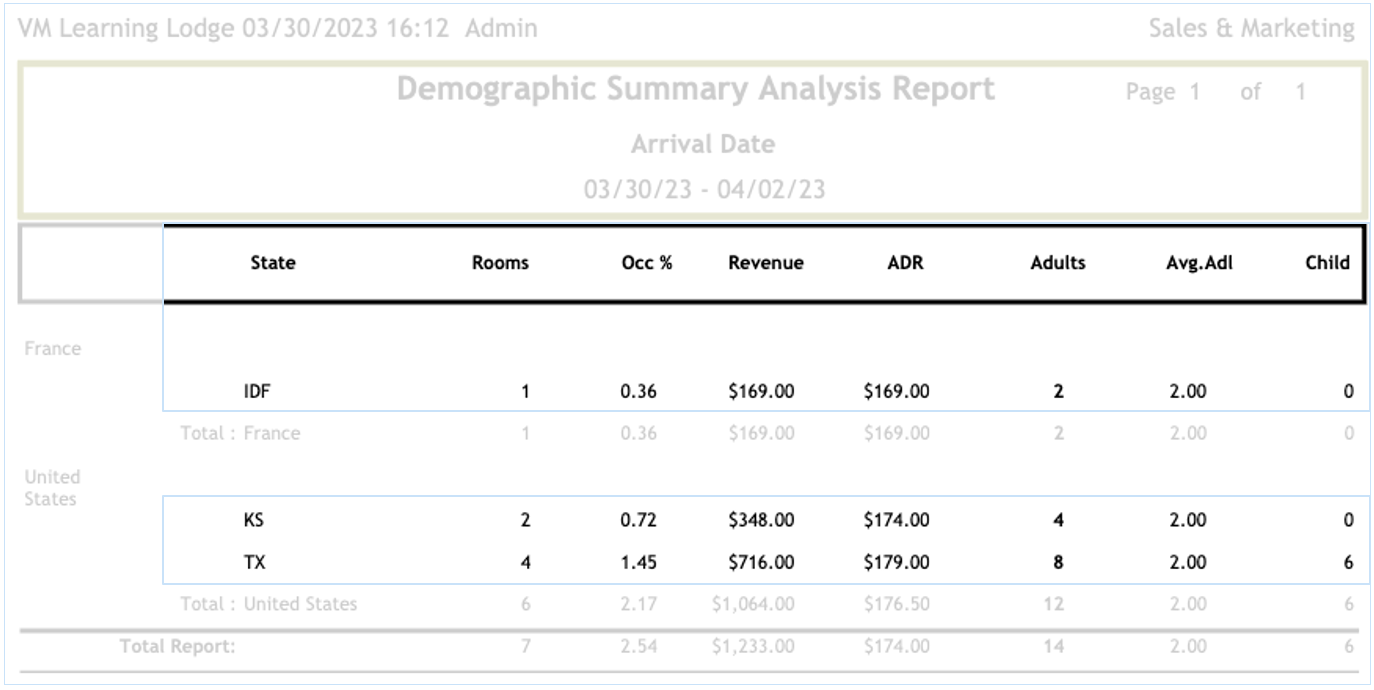The width and height of the screenshot is (1374, 690).
Task: Select the IDF state row label
Action: click(x=257, y=391)
